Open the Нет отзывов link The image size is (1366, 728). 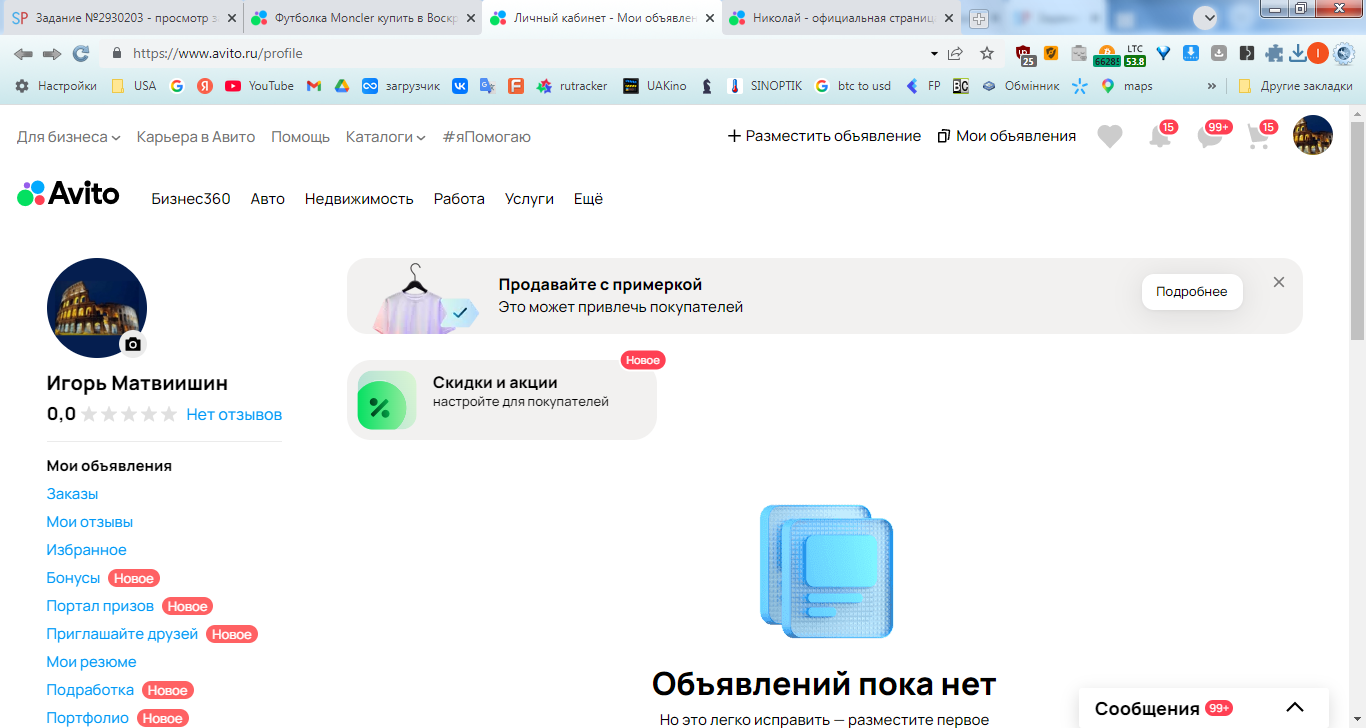pyautogui.click(x=234, y=414)
